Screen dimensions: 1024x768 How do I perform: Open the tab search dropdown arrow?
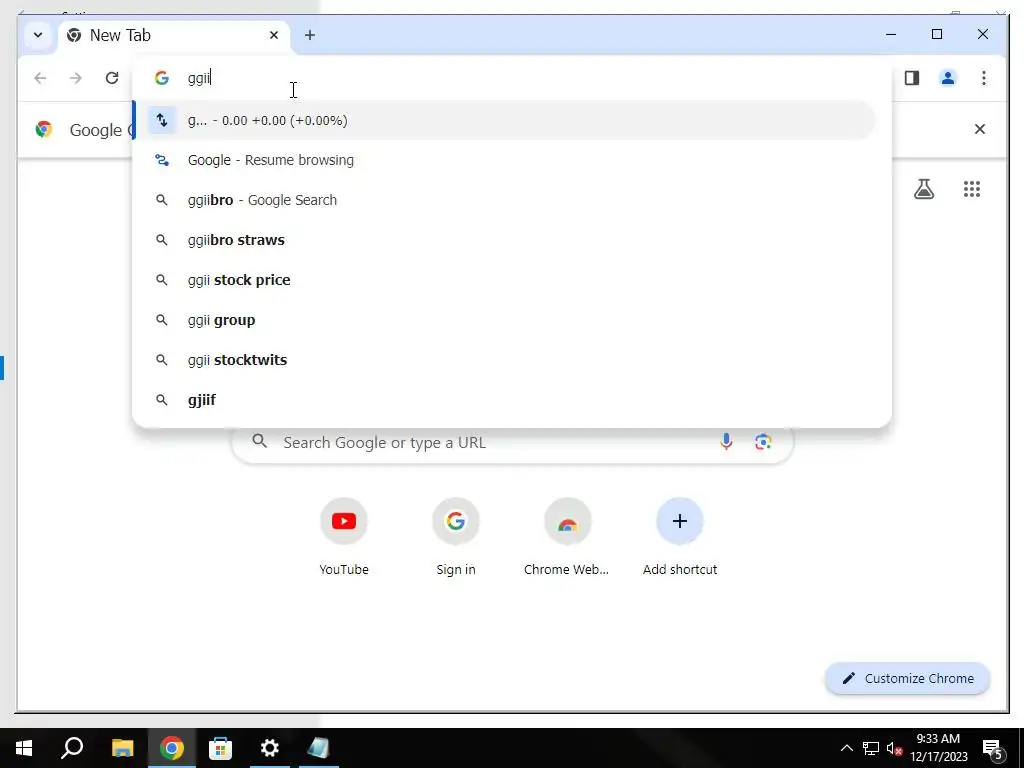38,35
